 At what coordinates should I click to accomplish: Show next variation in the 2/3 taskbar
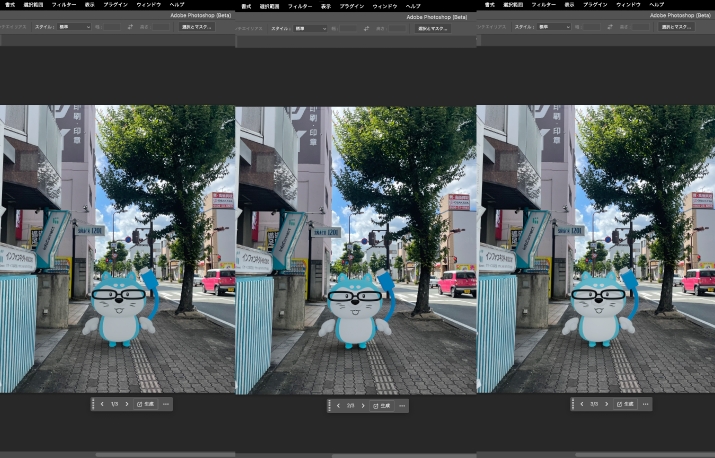(363, 406)
